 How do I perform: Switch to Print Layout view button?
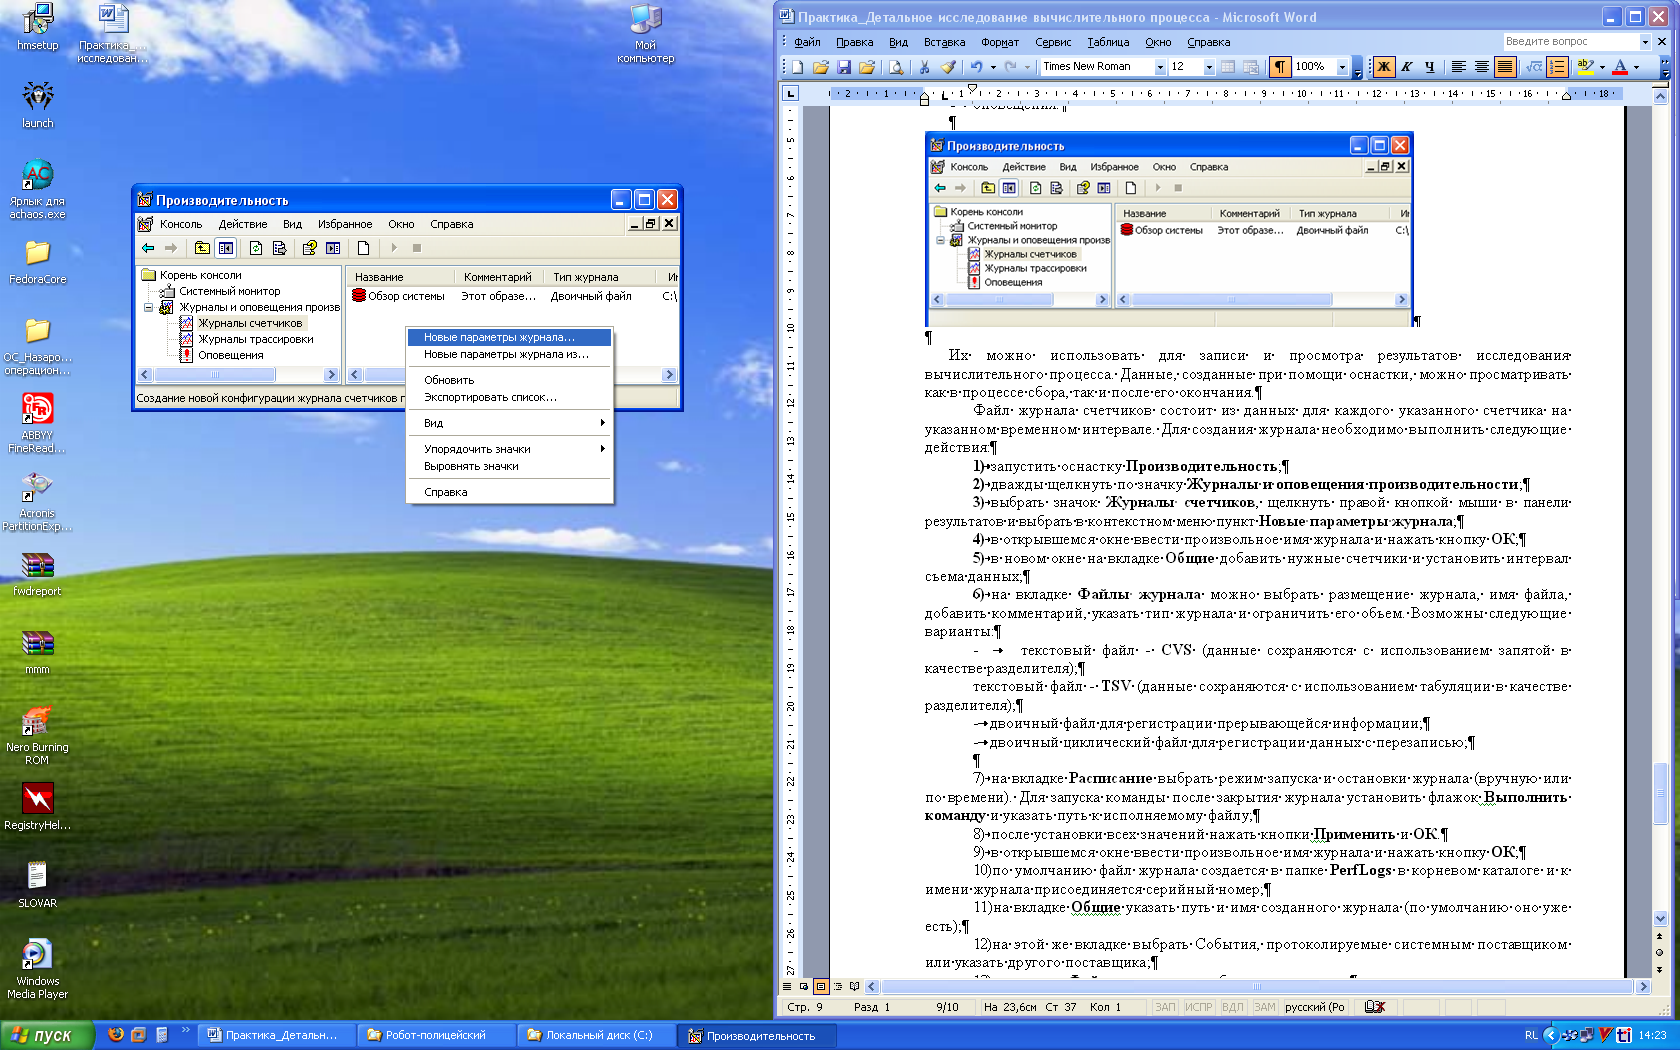821,986
